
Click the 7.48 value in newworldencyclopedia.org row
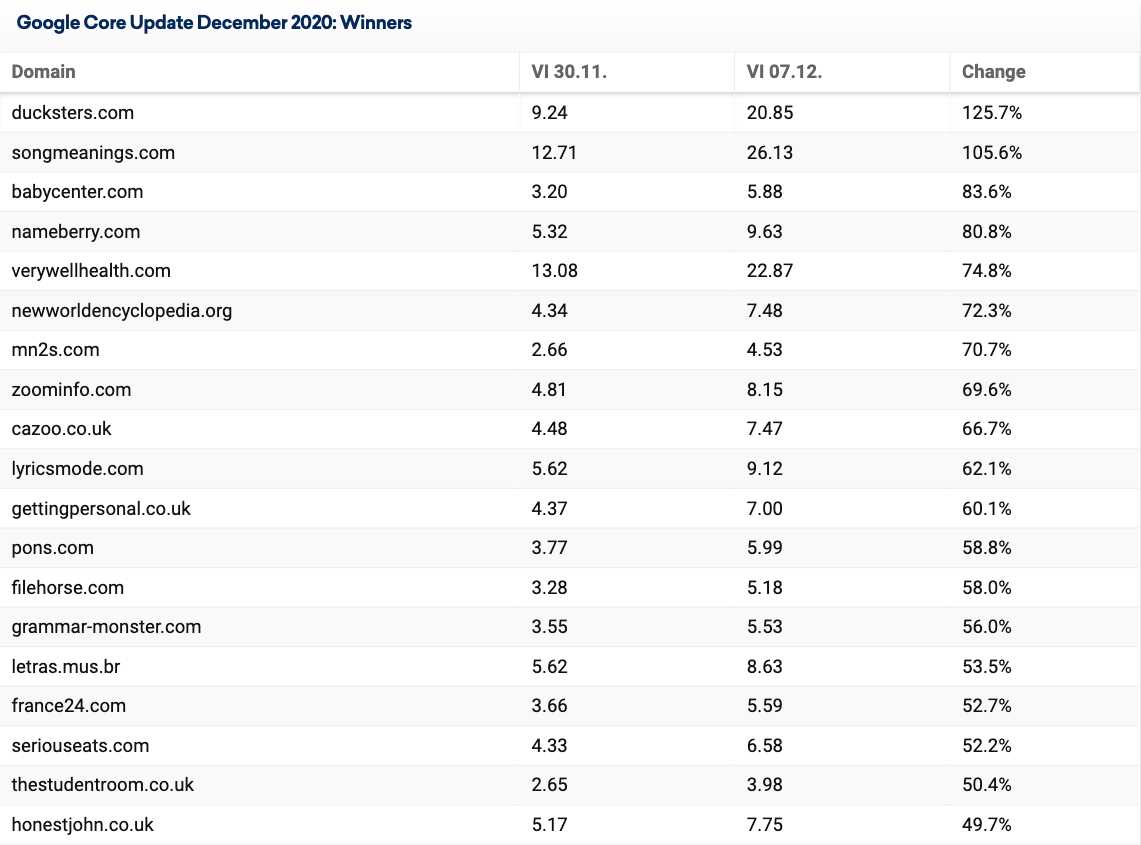coord(765,311)
